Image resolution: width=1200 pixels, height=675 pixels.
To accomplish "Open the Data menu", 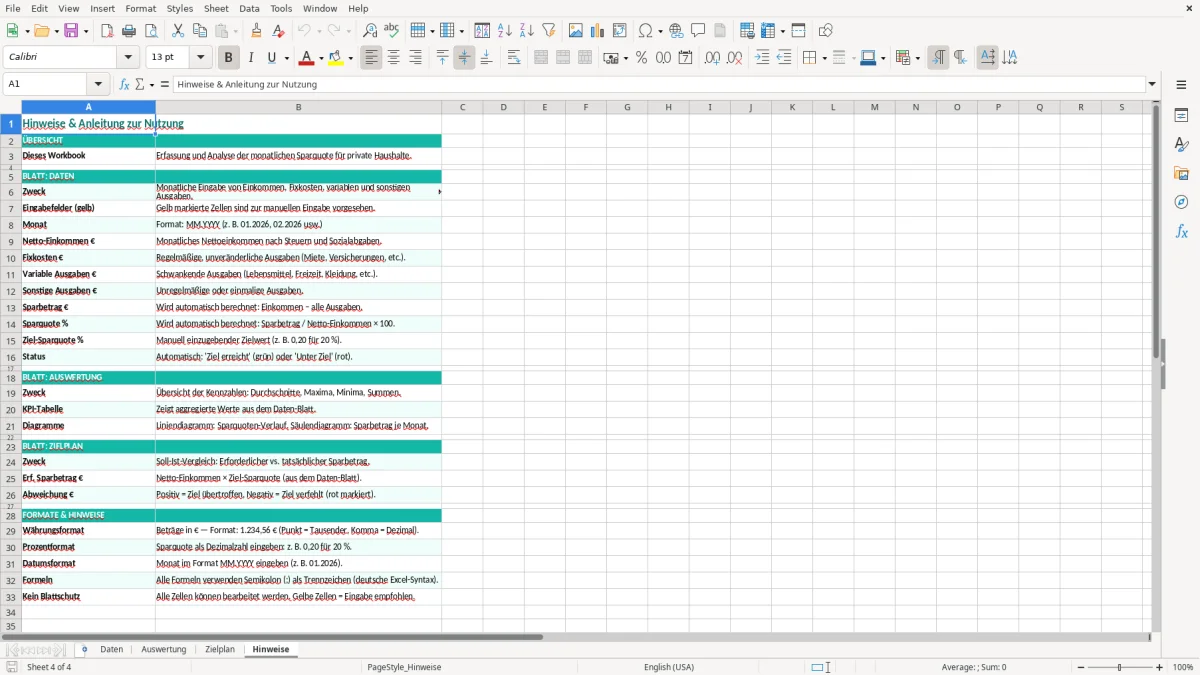I will coord(249,8).
